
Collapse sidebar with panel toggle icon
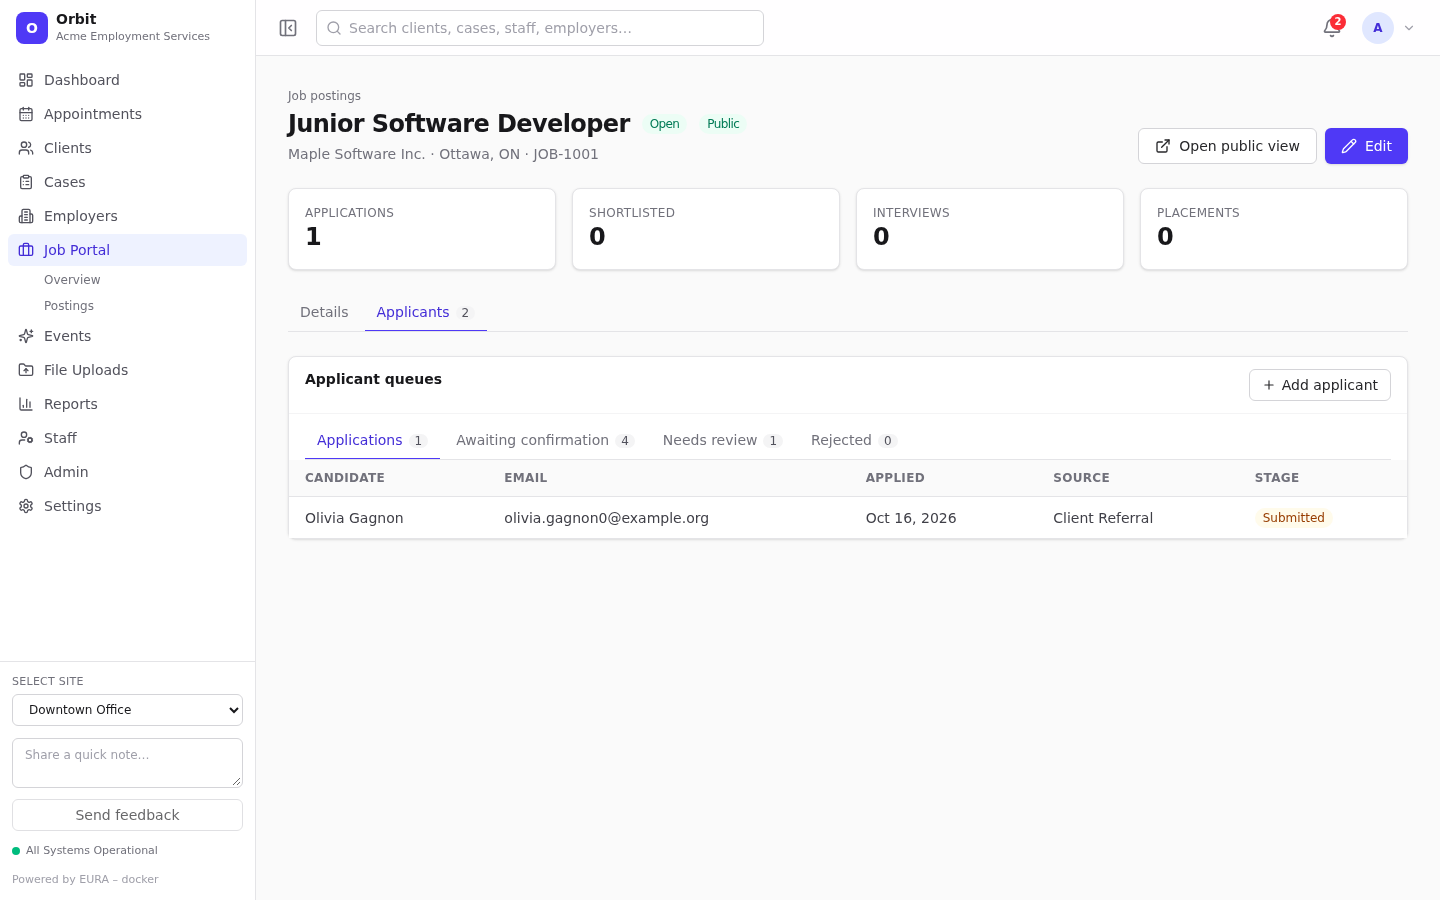288,28
